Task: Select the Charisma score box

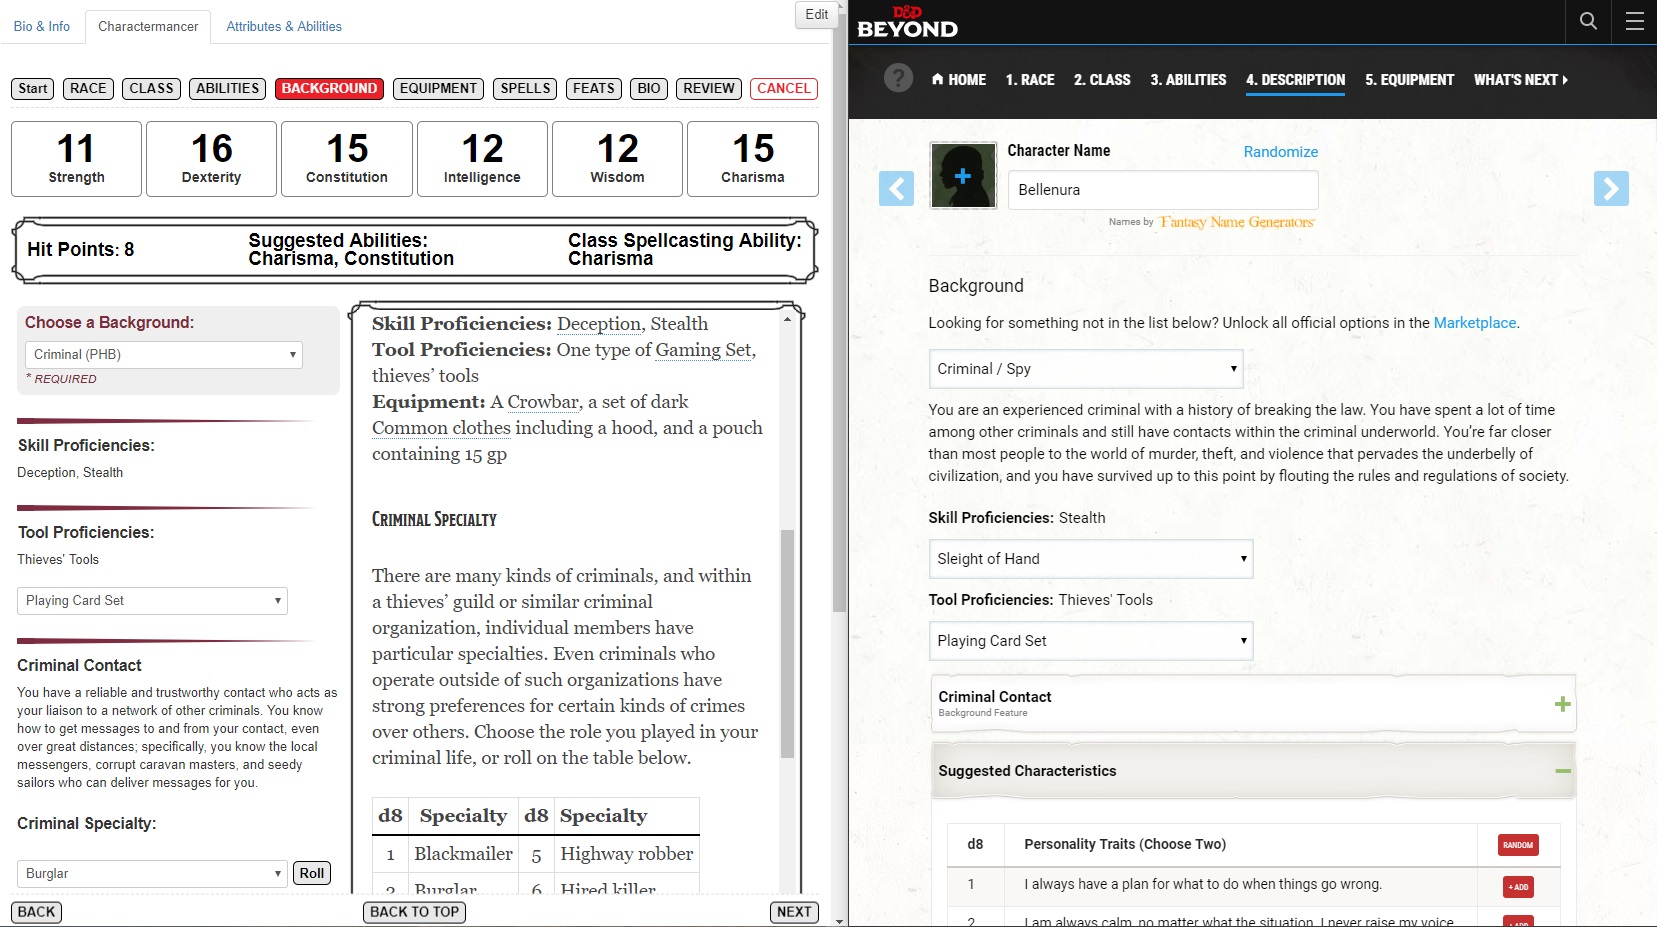Action: (753, 159)
